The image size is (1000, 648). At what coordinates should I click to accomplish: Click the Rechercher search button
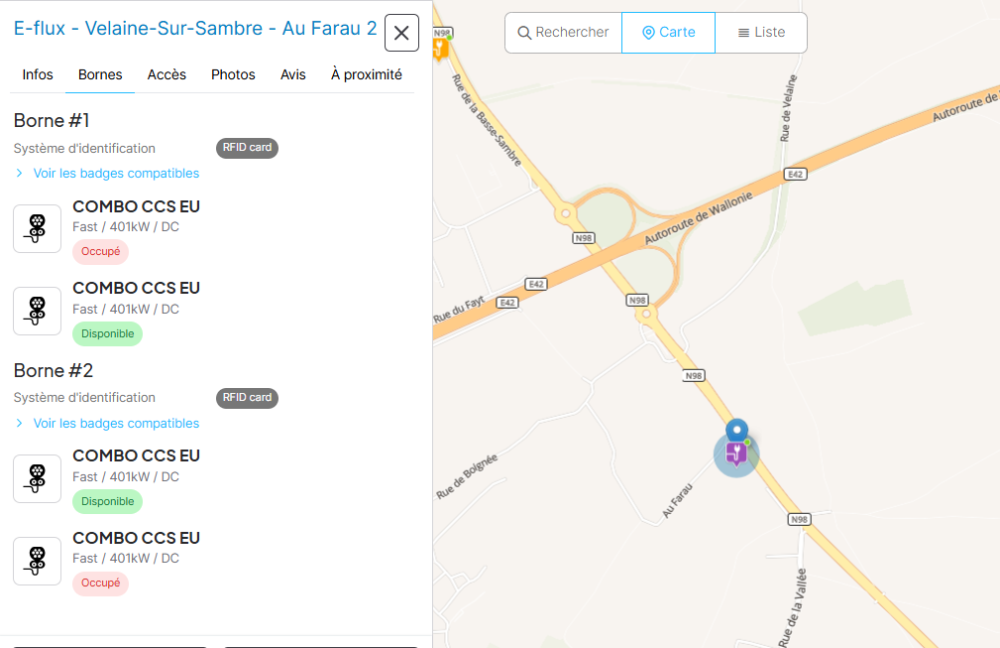[563, 33]
